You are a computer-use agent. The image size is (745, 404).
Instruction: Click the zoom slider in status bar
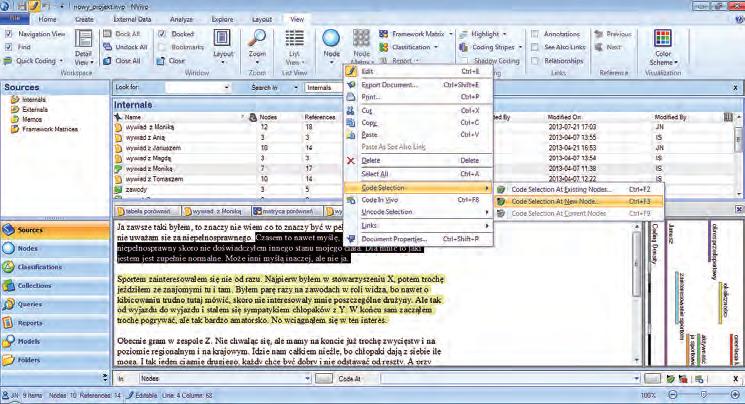click(704, 395)
